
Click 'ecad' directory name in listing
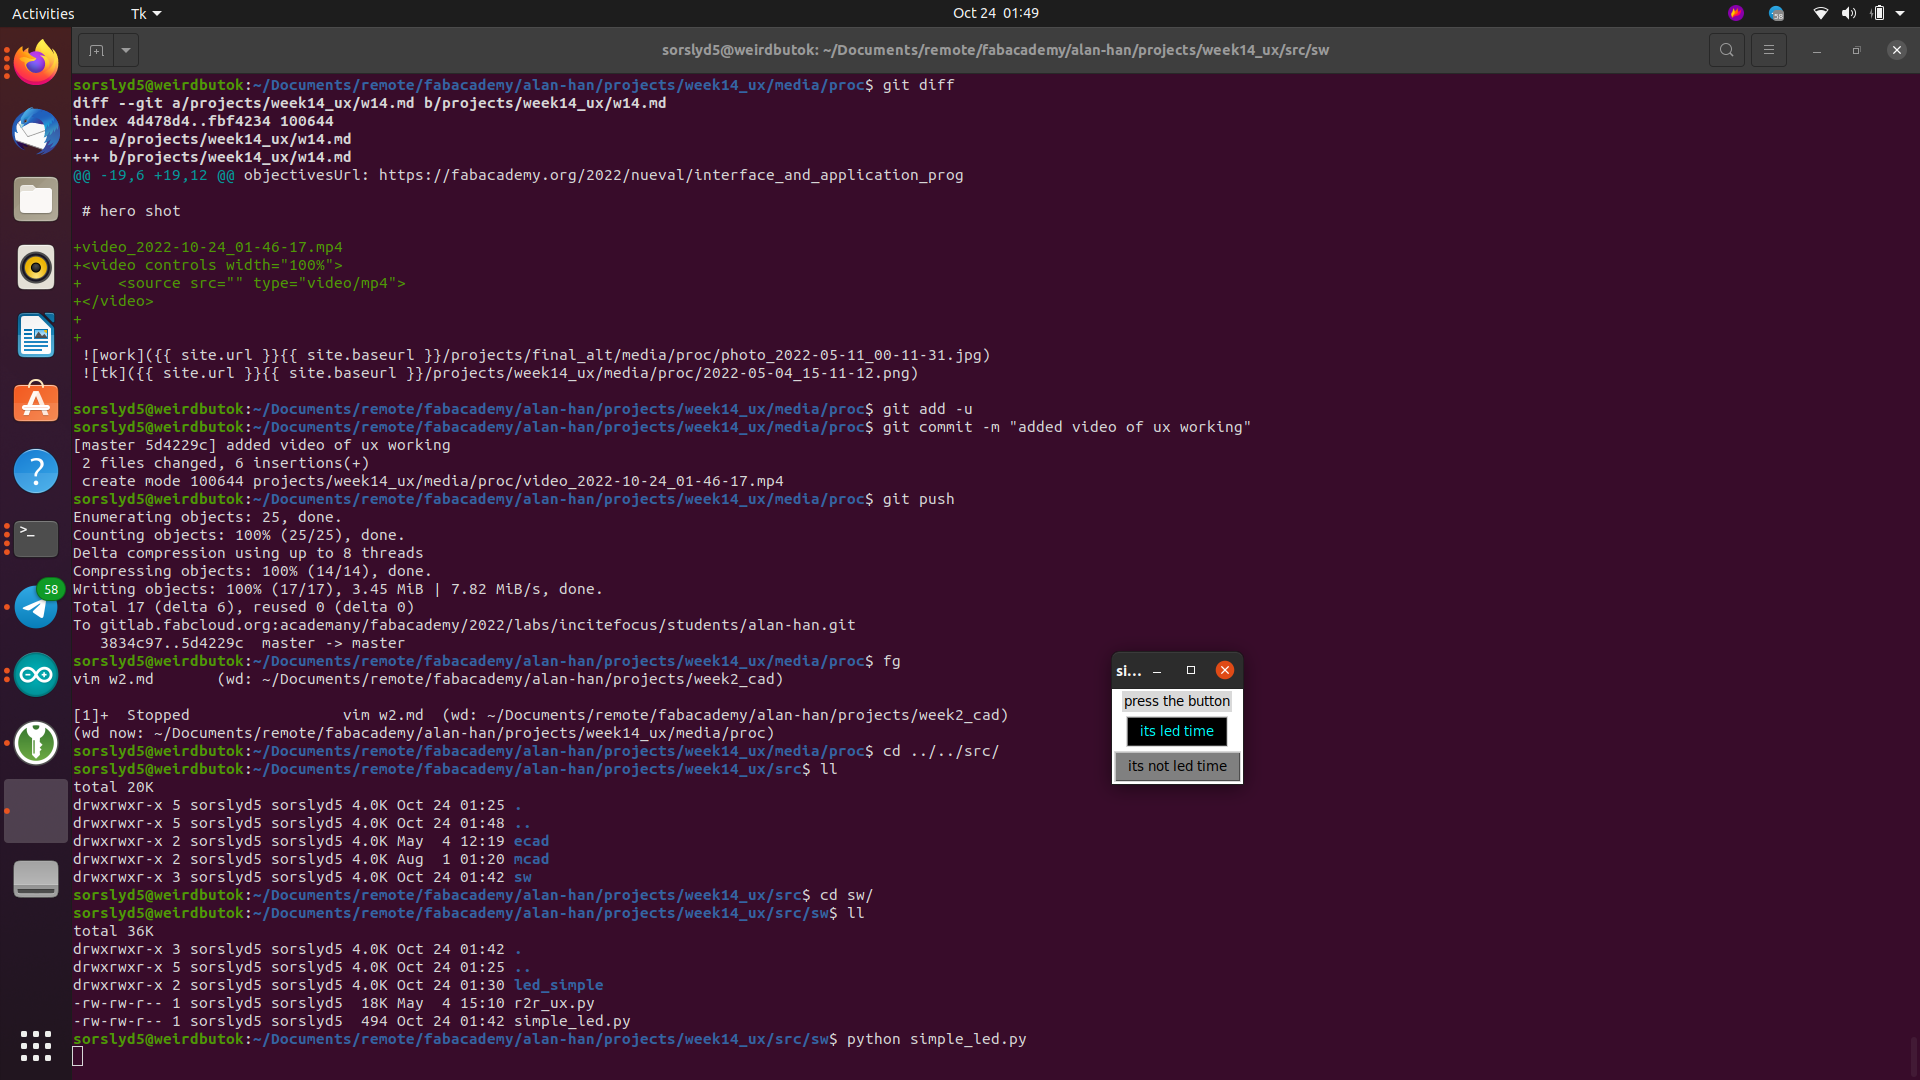531,841
